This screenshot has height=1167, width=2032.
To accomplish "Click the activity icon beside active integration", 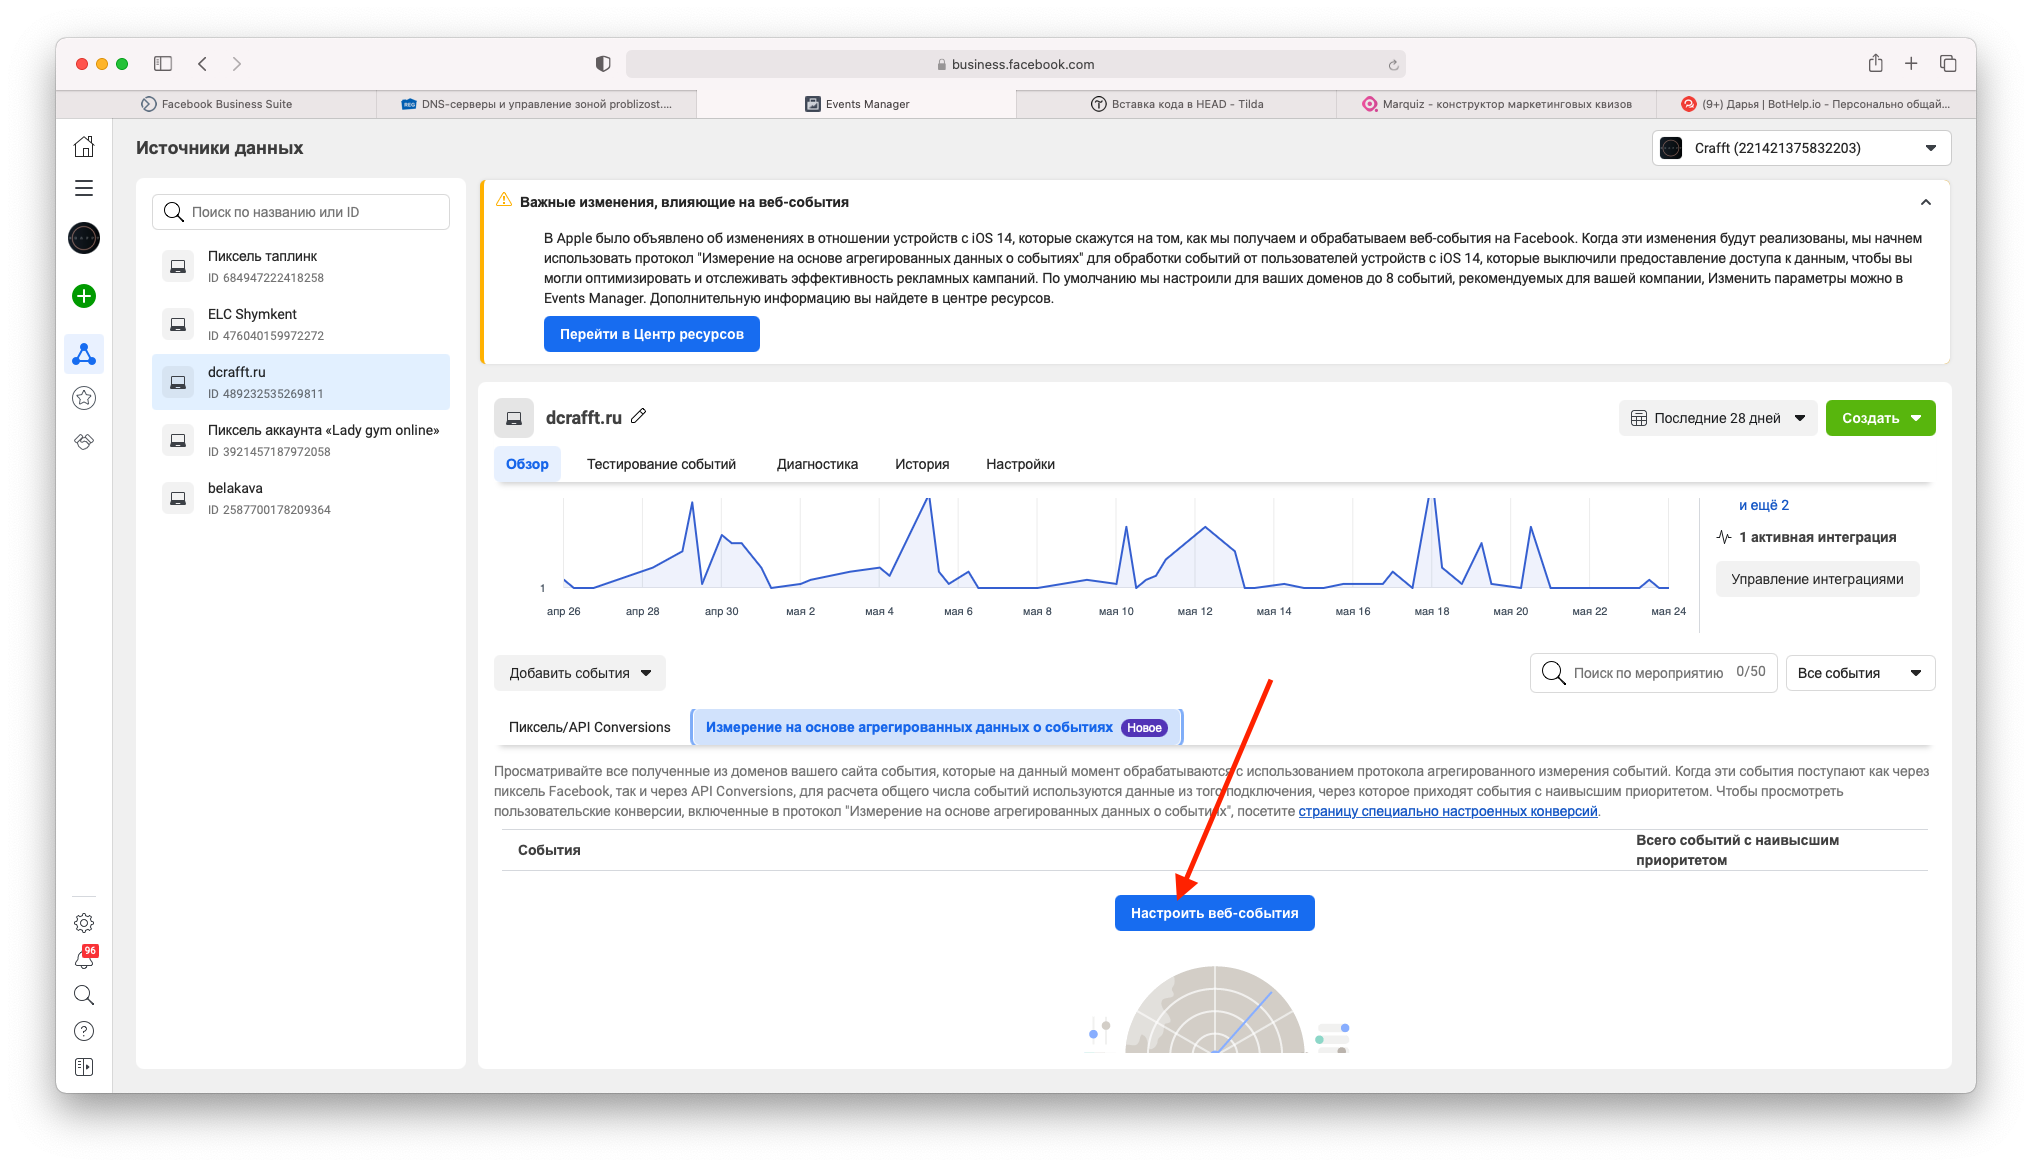I will [1724, 537].
